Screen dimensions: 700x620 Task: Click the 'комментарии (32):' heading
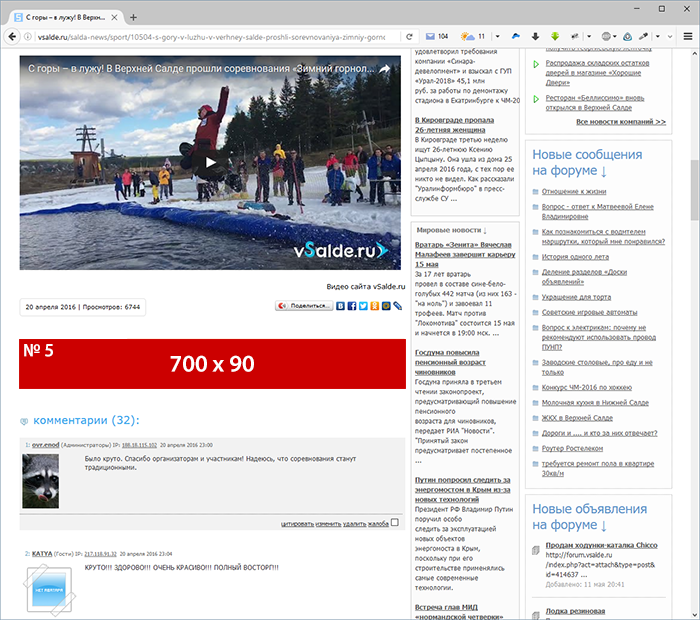point(86,420)
